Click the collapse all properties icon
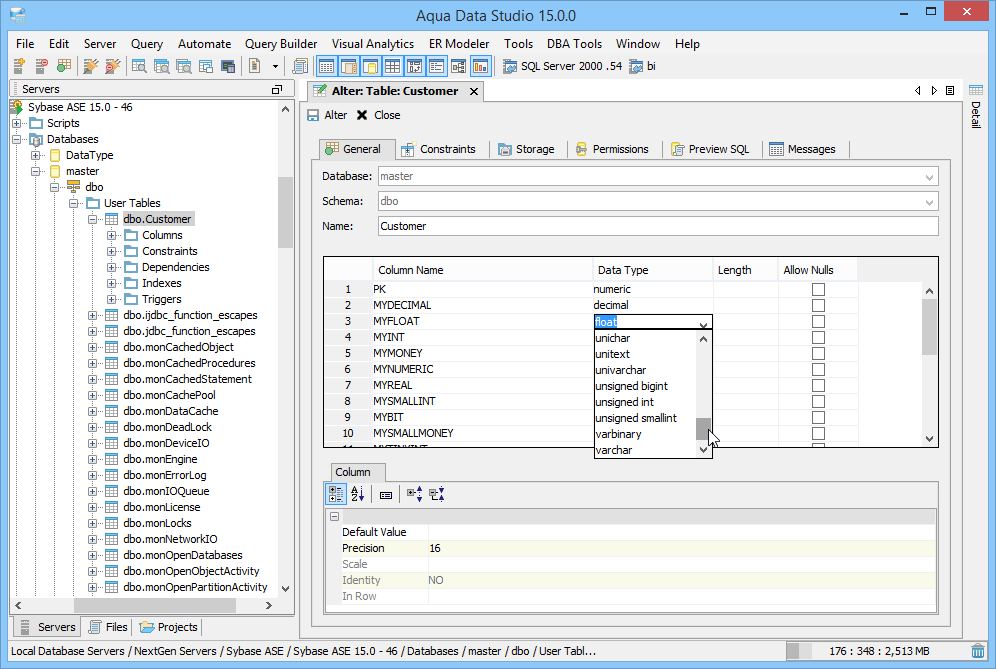 tap(437, 494)
